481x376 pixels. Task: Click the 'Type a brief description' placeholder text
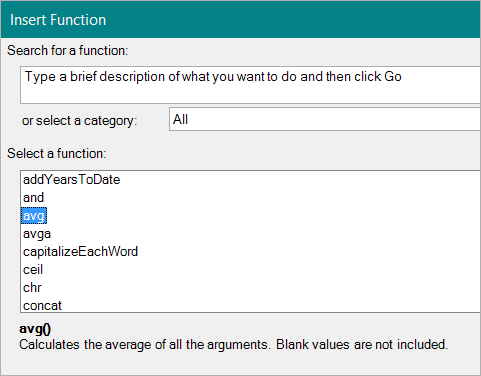coord(213,77)
